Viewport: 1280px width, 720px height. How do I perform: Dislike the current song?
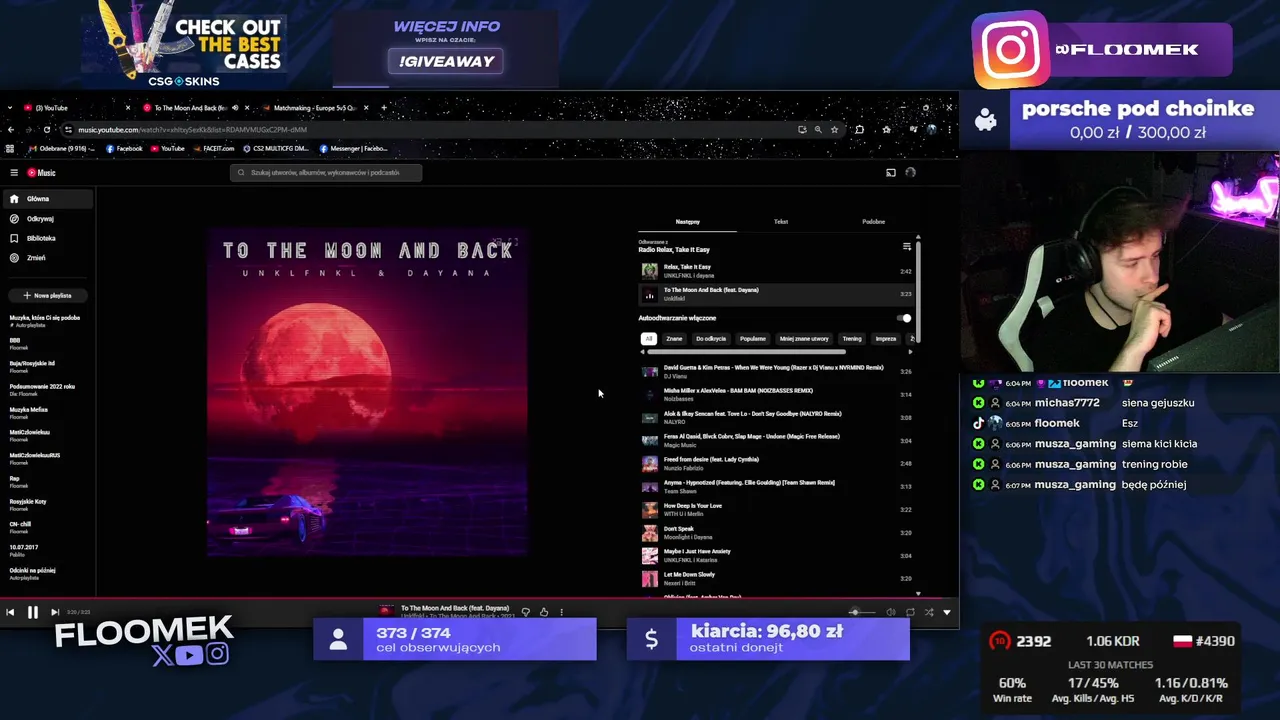coord(526,612)
